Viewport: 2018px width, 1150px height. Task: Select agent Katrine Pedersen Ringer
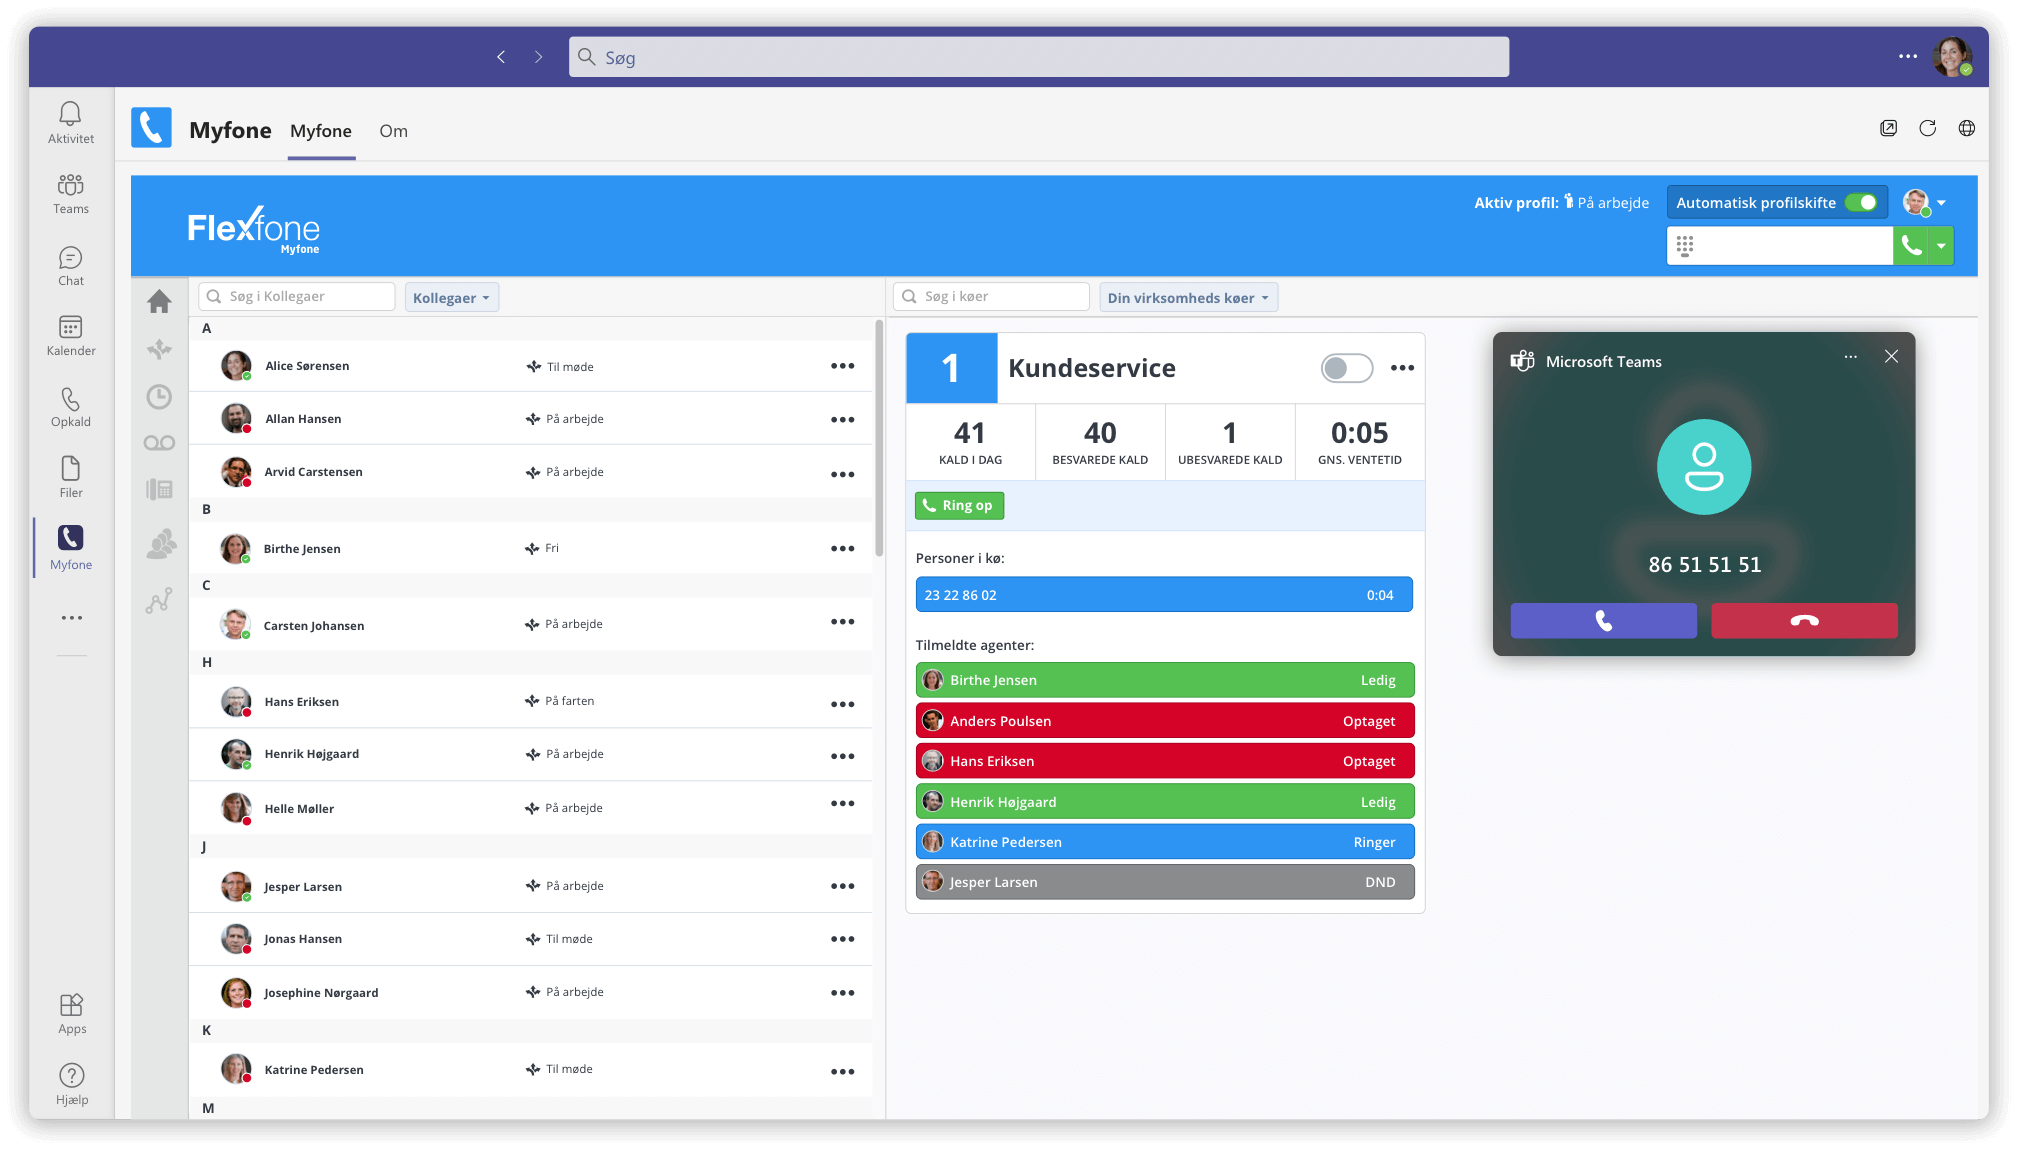coord(1164,842)
